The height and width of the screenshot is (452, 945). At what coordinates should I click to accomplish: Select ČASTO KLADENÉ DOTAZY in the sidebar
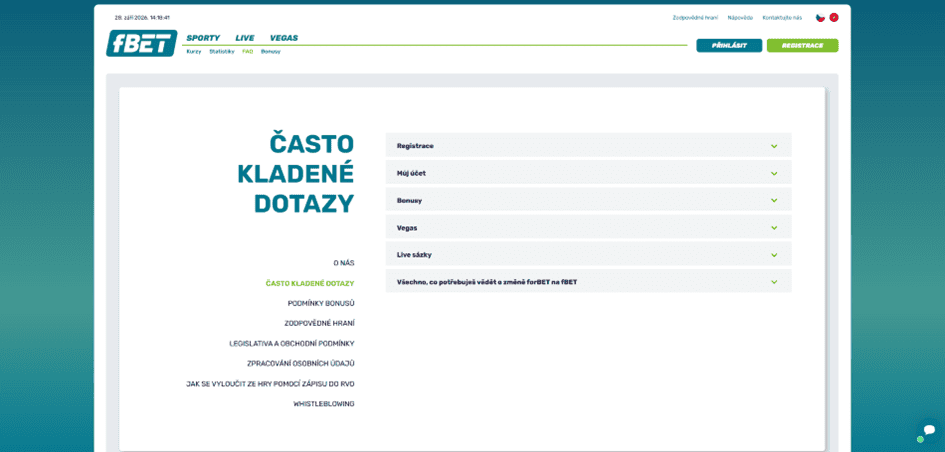(310, 283)
